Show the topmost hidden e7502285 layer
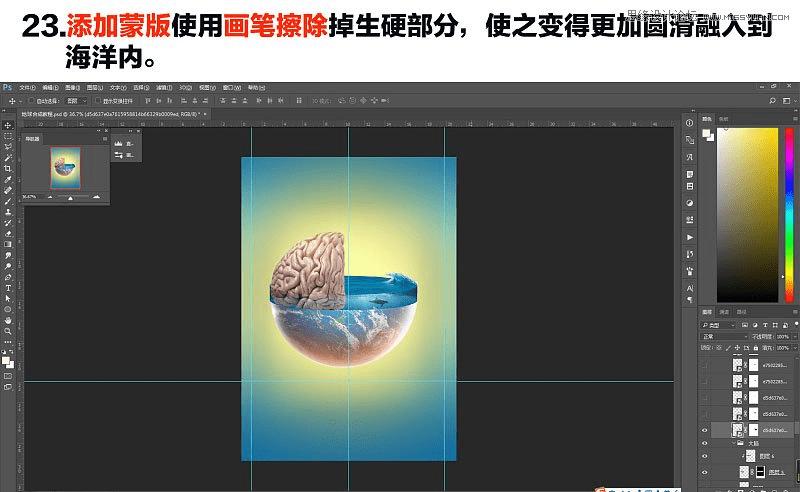Viewport: 800px width, 492px height. coord(705,365)
